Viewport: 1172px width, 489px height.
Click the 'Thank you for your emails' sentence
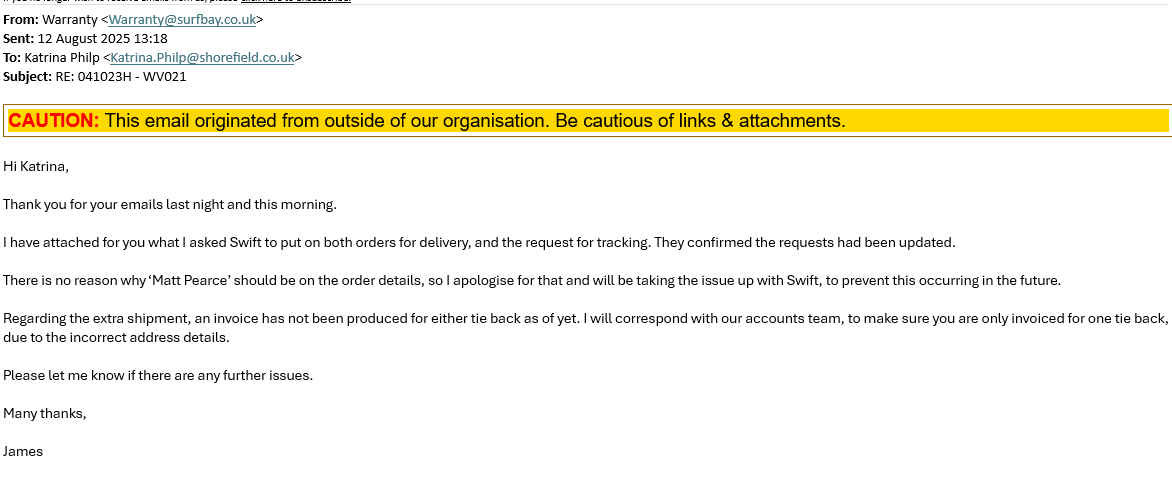170,205
